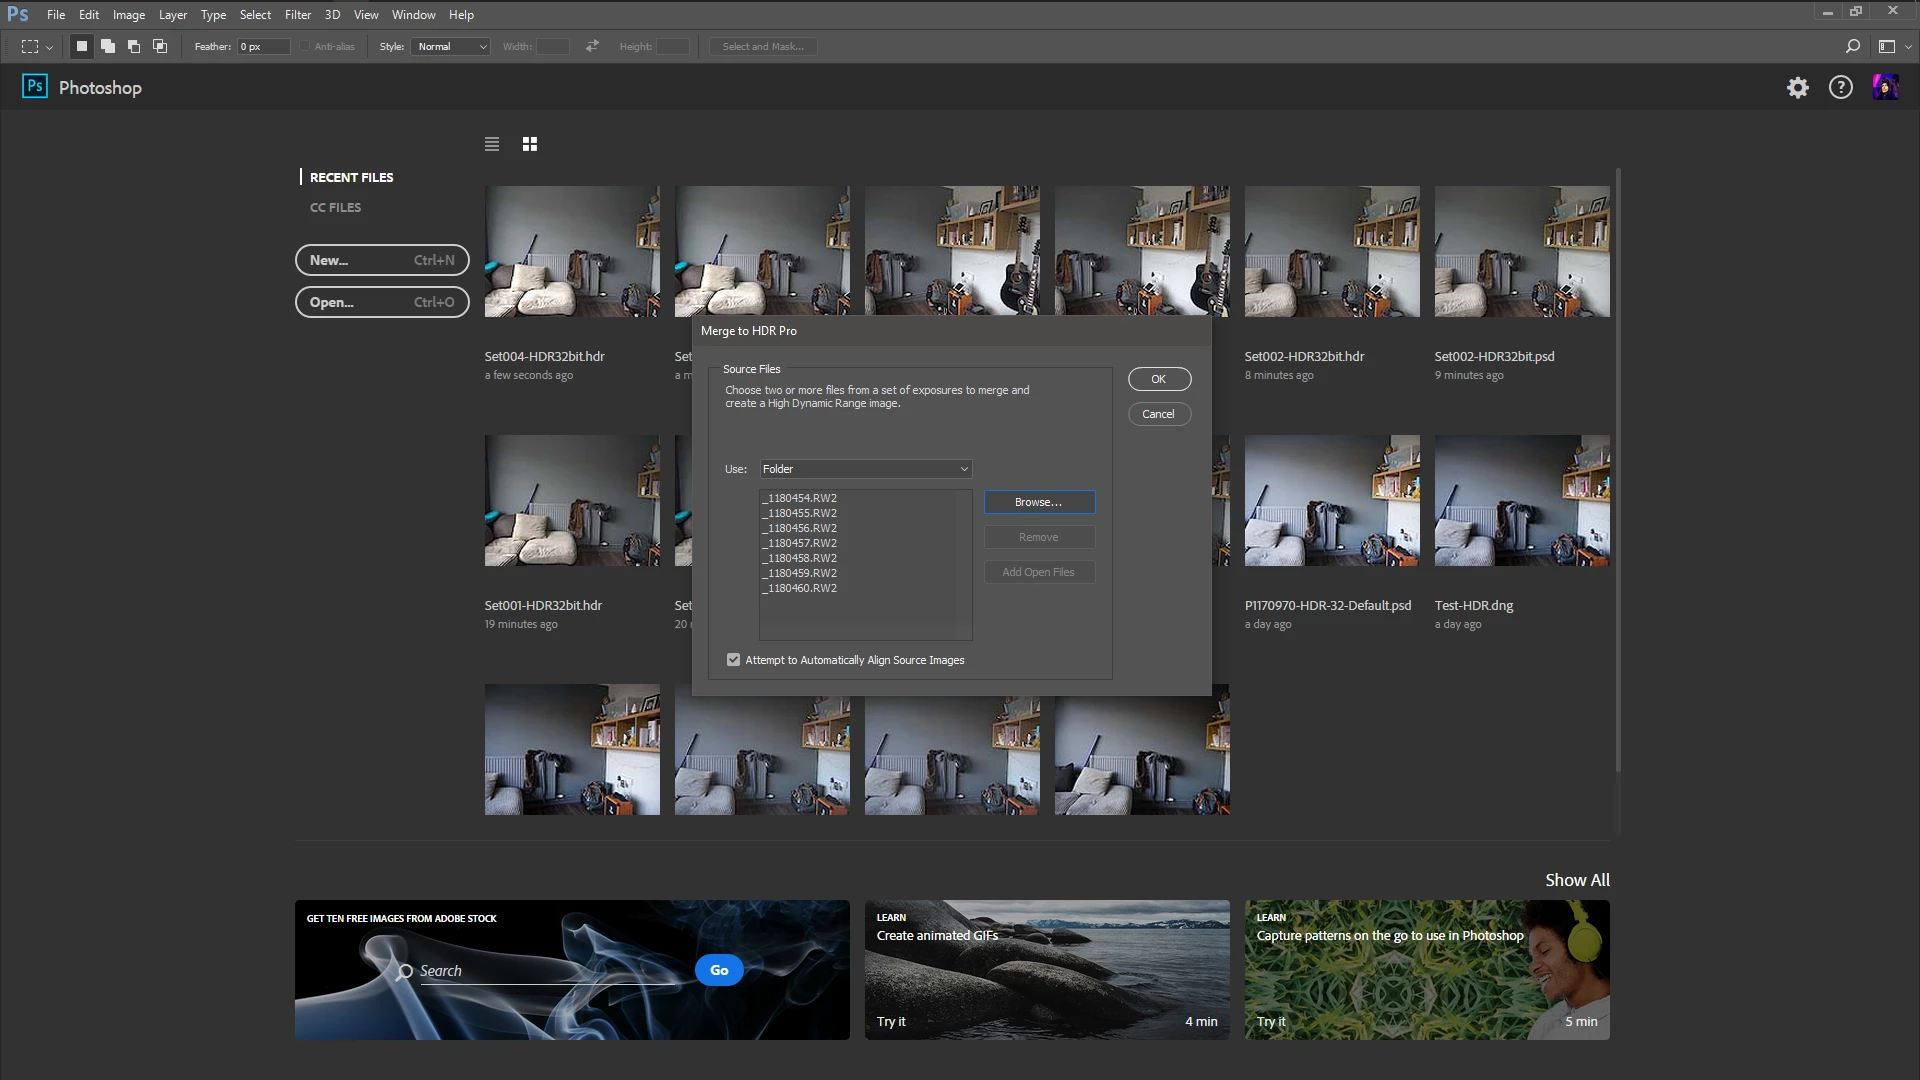
Task: Switch recent files to list view
Action: coord(491,144)
